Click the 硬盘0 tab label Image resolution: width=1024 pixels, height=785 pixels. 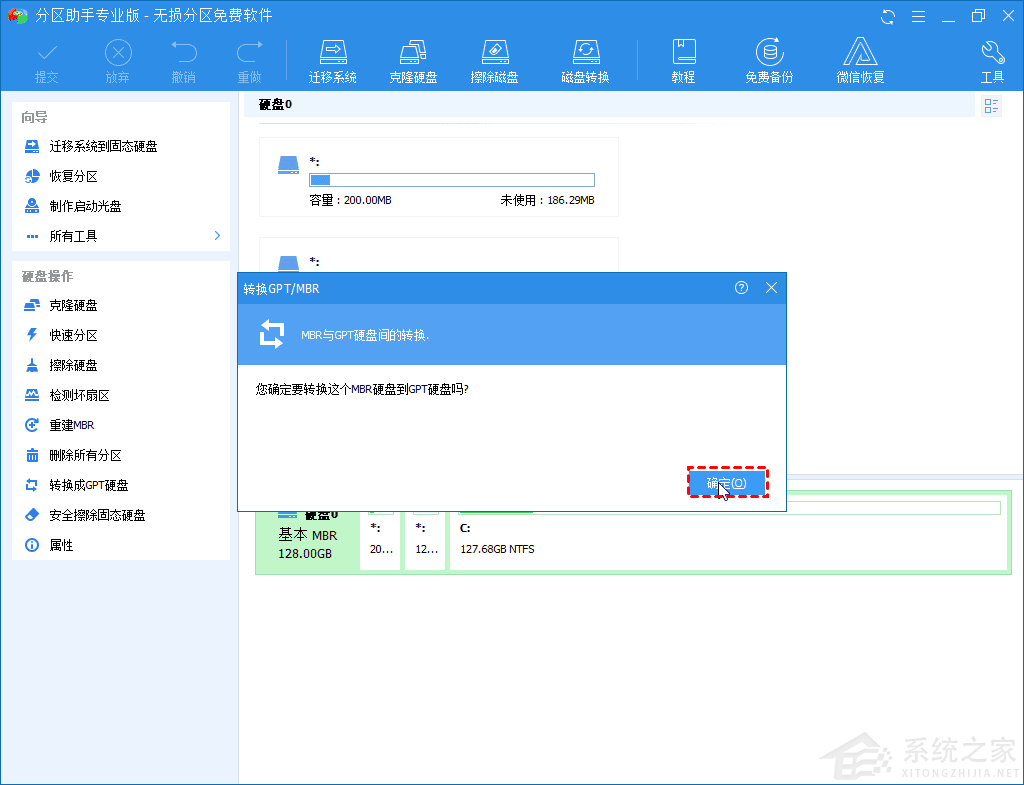273,104
